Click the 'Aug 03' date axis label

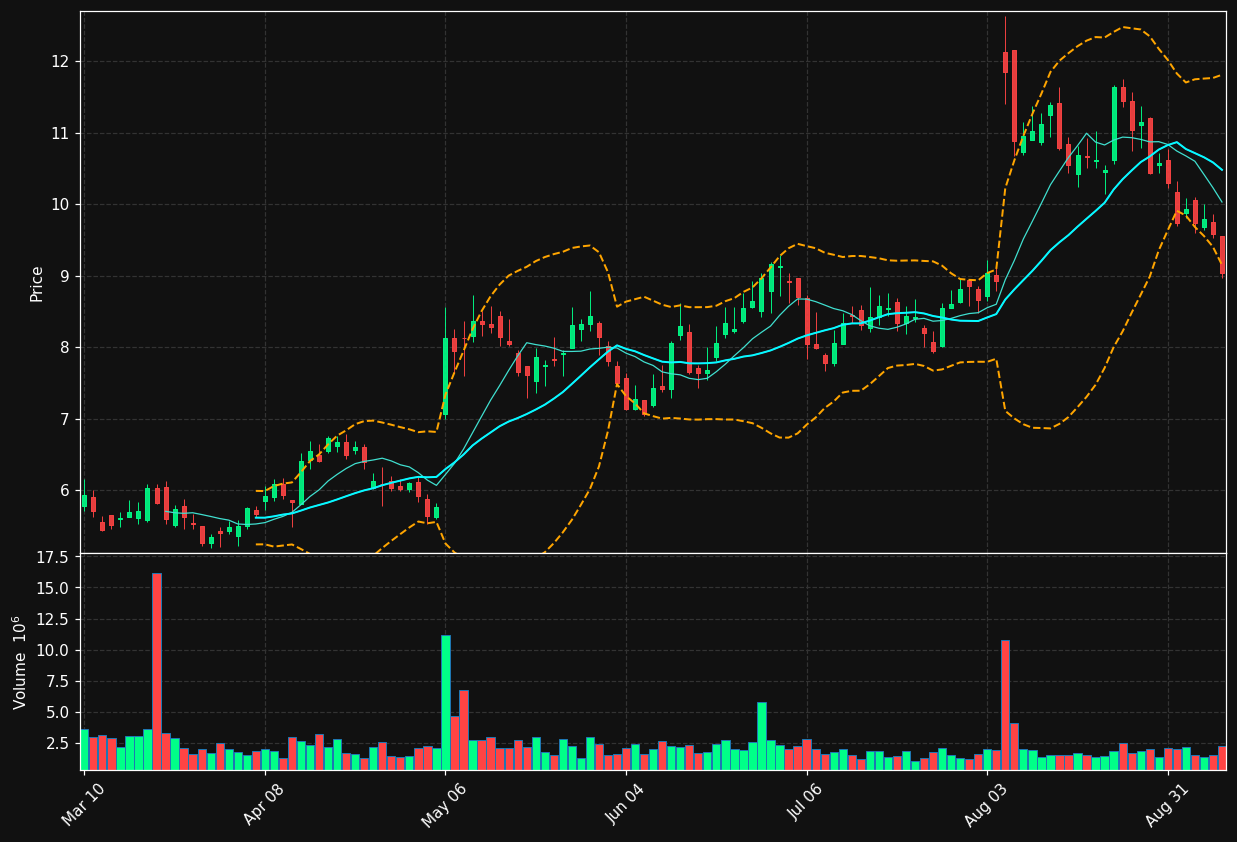[987, 803]
